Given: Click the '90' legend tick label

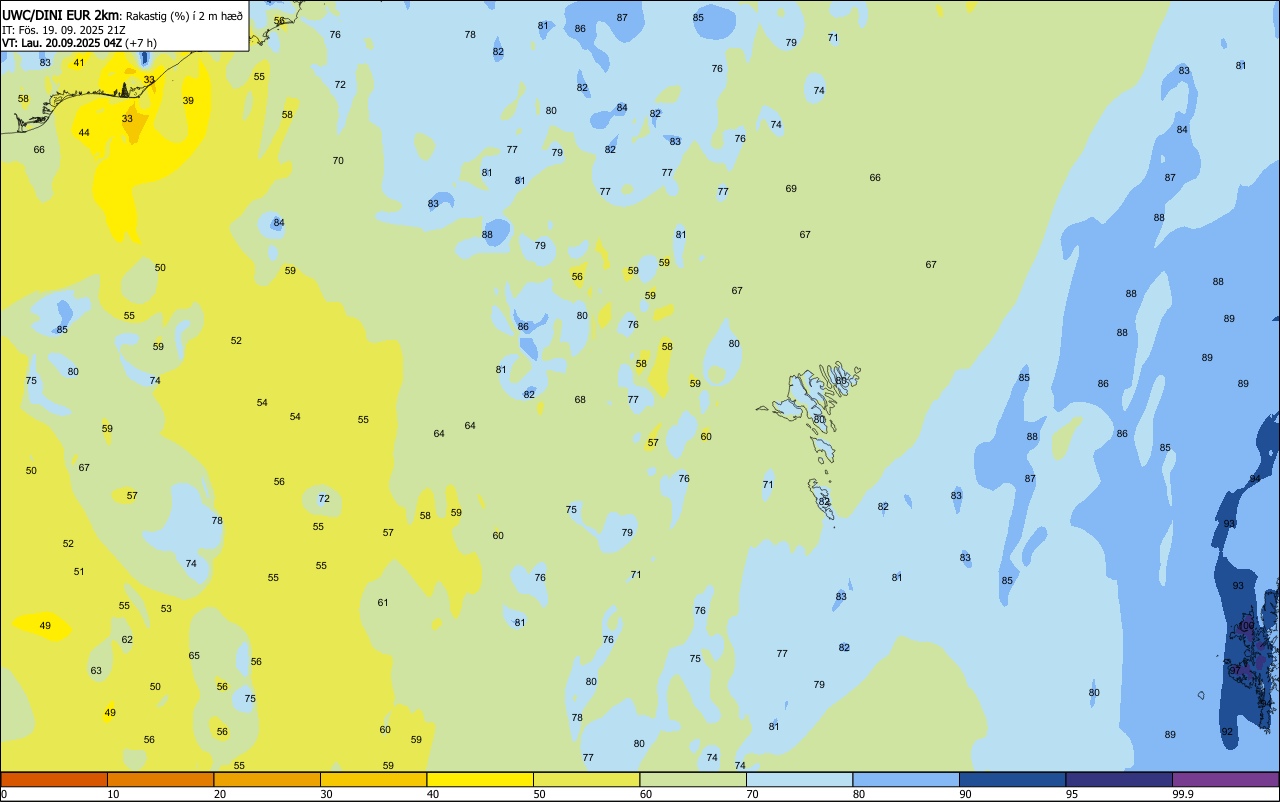Looking at the screenshot, I should click(x=966, y=794).
